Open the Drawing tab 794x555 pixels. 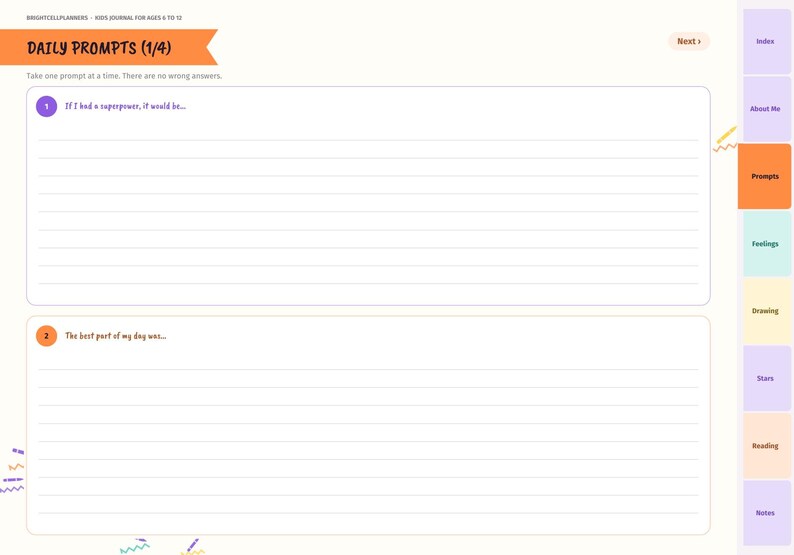767,311
